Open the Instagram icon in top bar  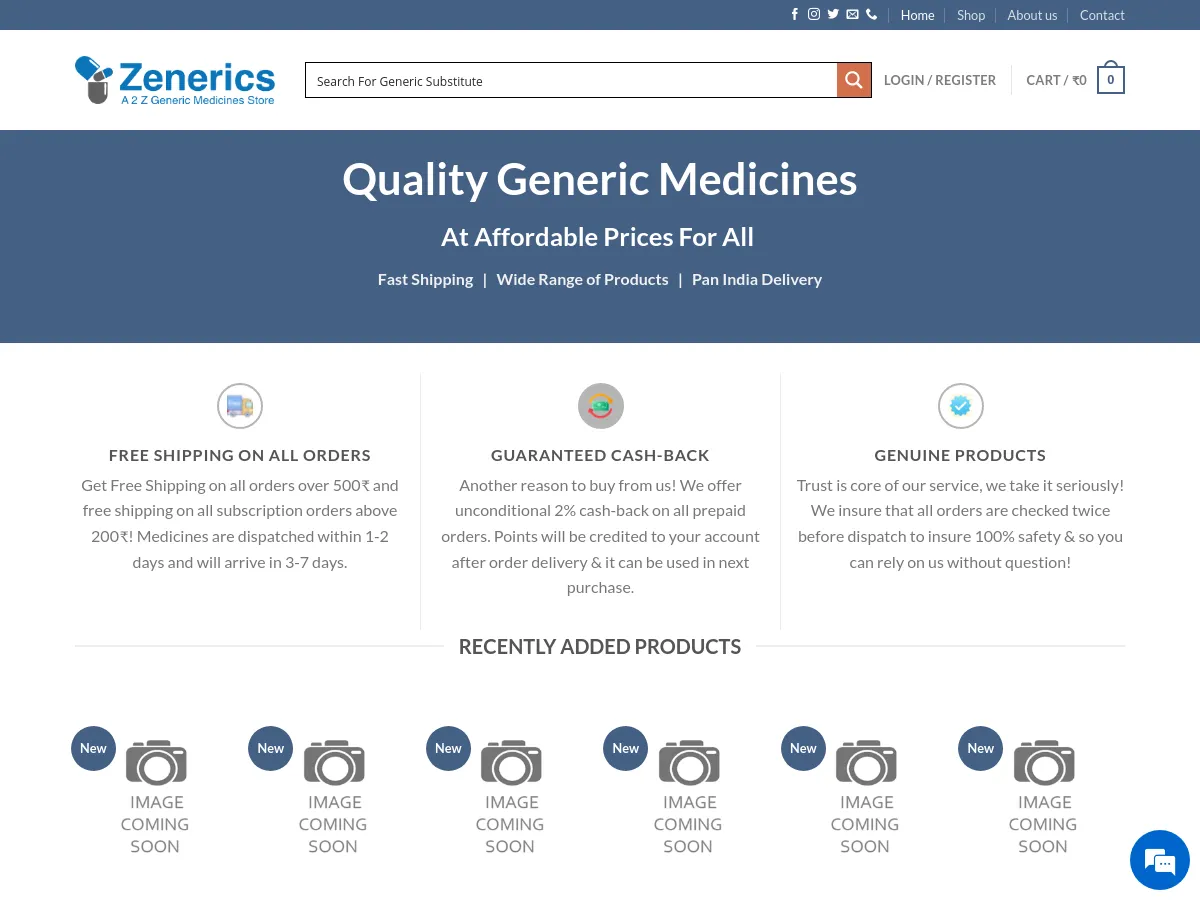pos(814,14)
